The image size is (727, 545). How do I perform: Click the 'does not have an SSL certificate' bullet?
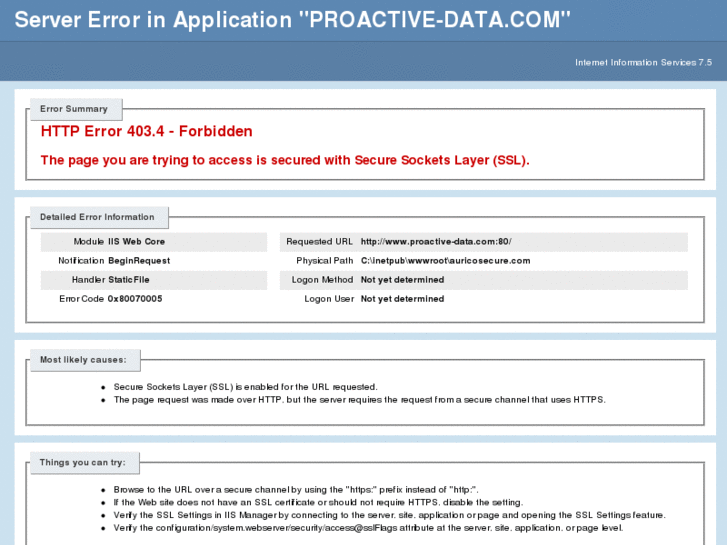(319, 502)
